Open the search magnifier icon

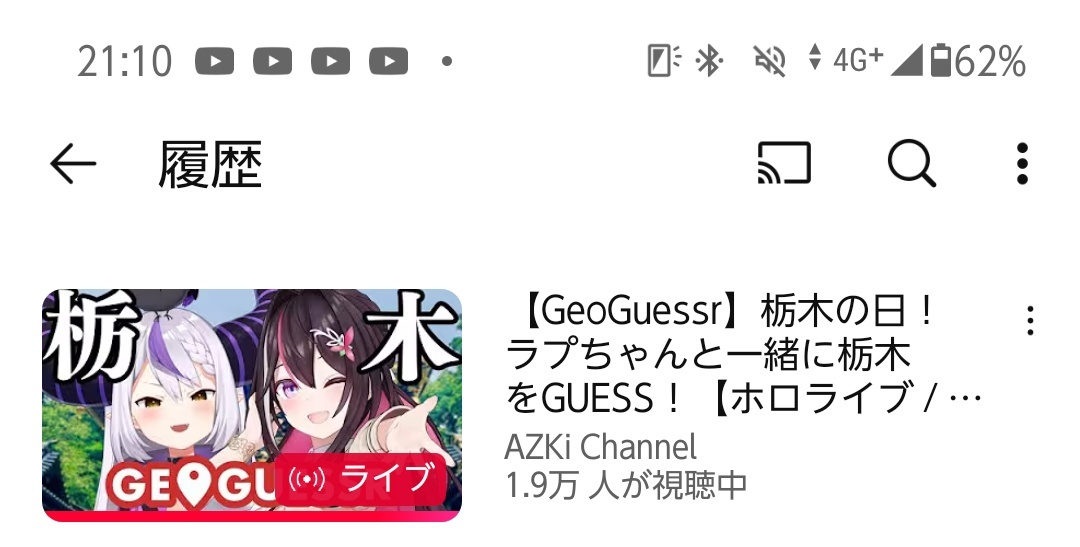(911, 164)
